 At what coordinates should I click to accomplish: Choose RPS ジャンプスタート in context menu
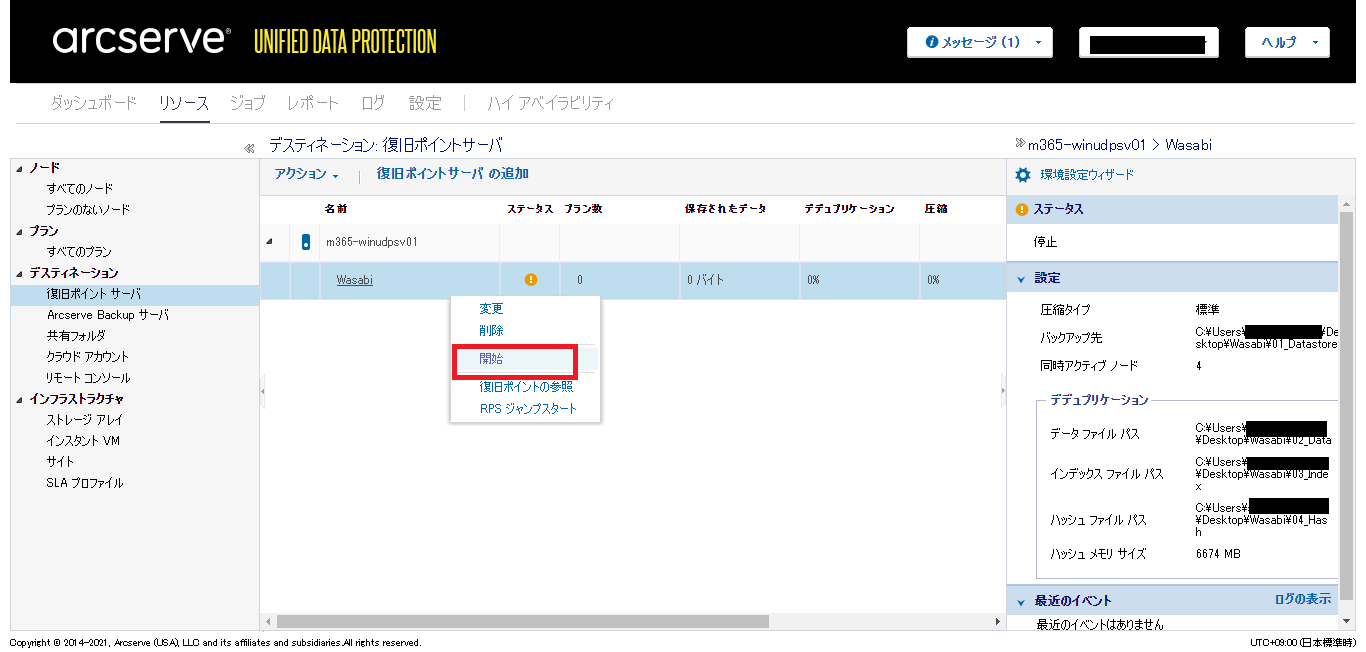click(528, 409)
